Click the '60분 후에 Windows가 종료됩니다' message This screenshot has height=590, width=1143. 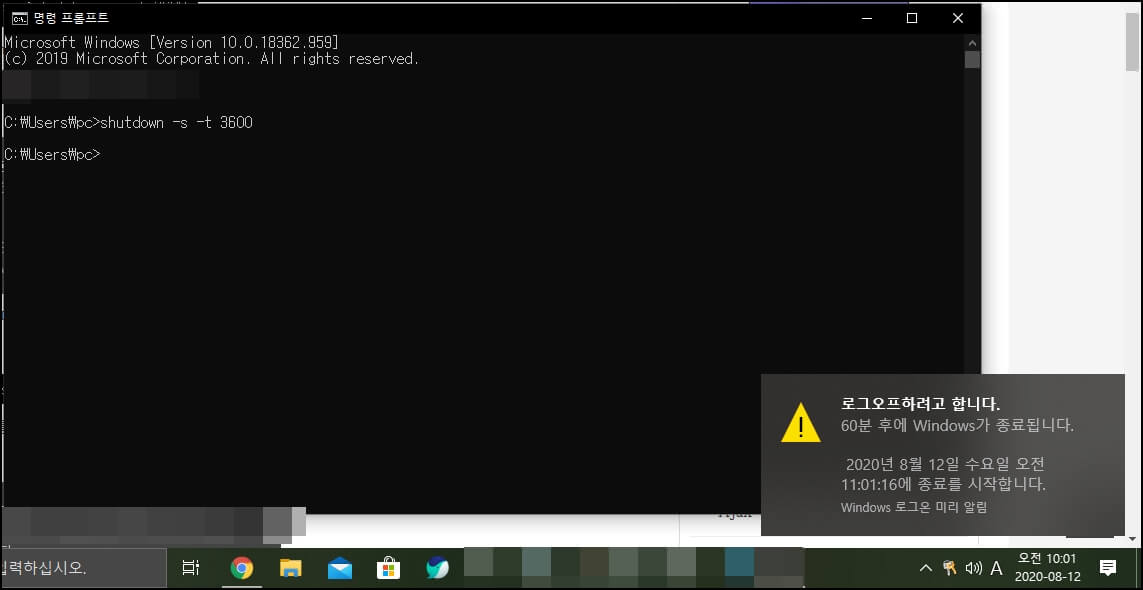coord(957,425)
